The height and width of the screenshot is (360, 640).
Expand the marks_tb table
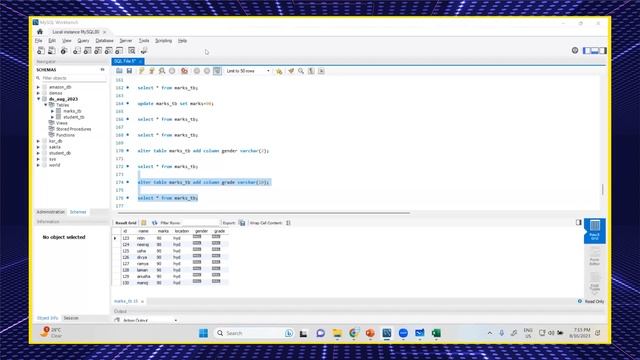[53, 111]
